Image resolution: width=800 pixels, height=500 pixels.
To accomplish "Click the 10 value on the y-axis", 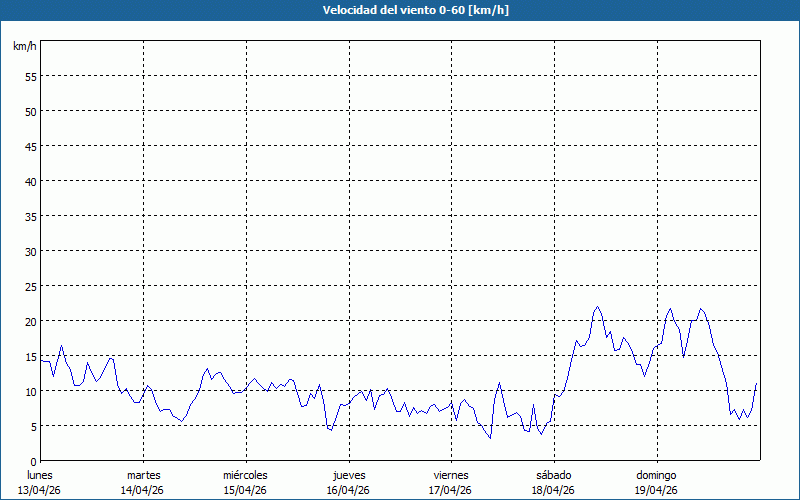I will 30,391.
